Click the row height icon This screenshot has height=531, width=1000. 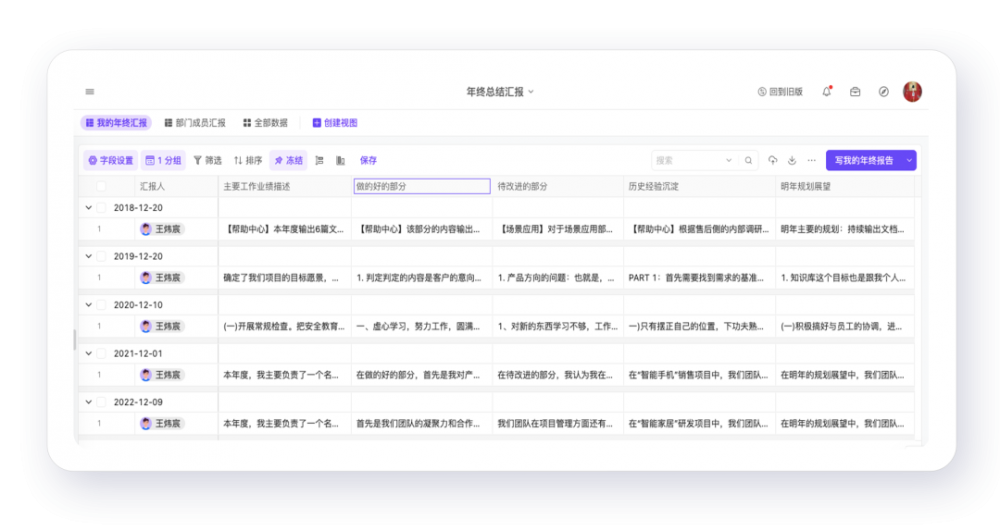[x=319, y=160]
